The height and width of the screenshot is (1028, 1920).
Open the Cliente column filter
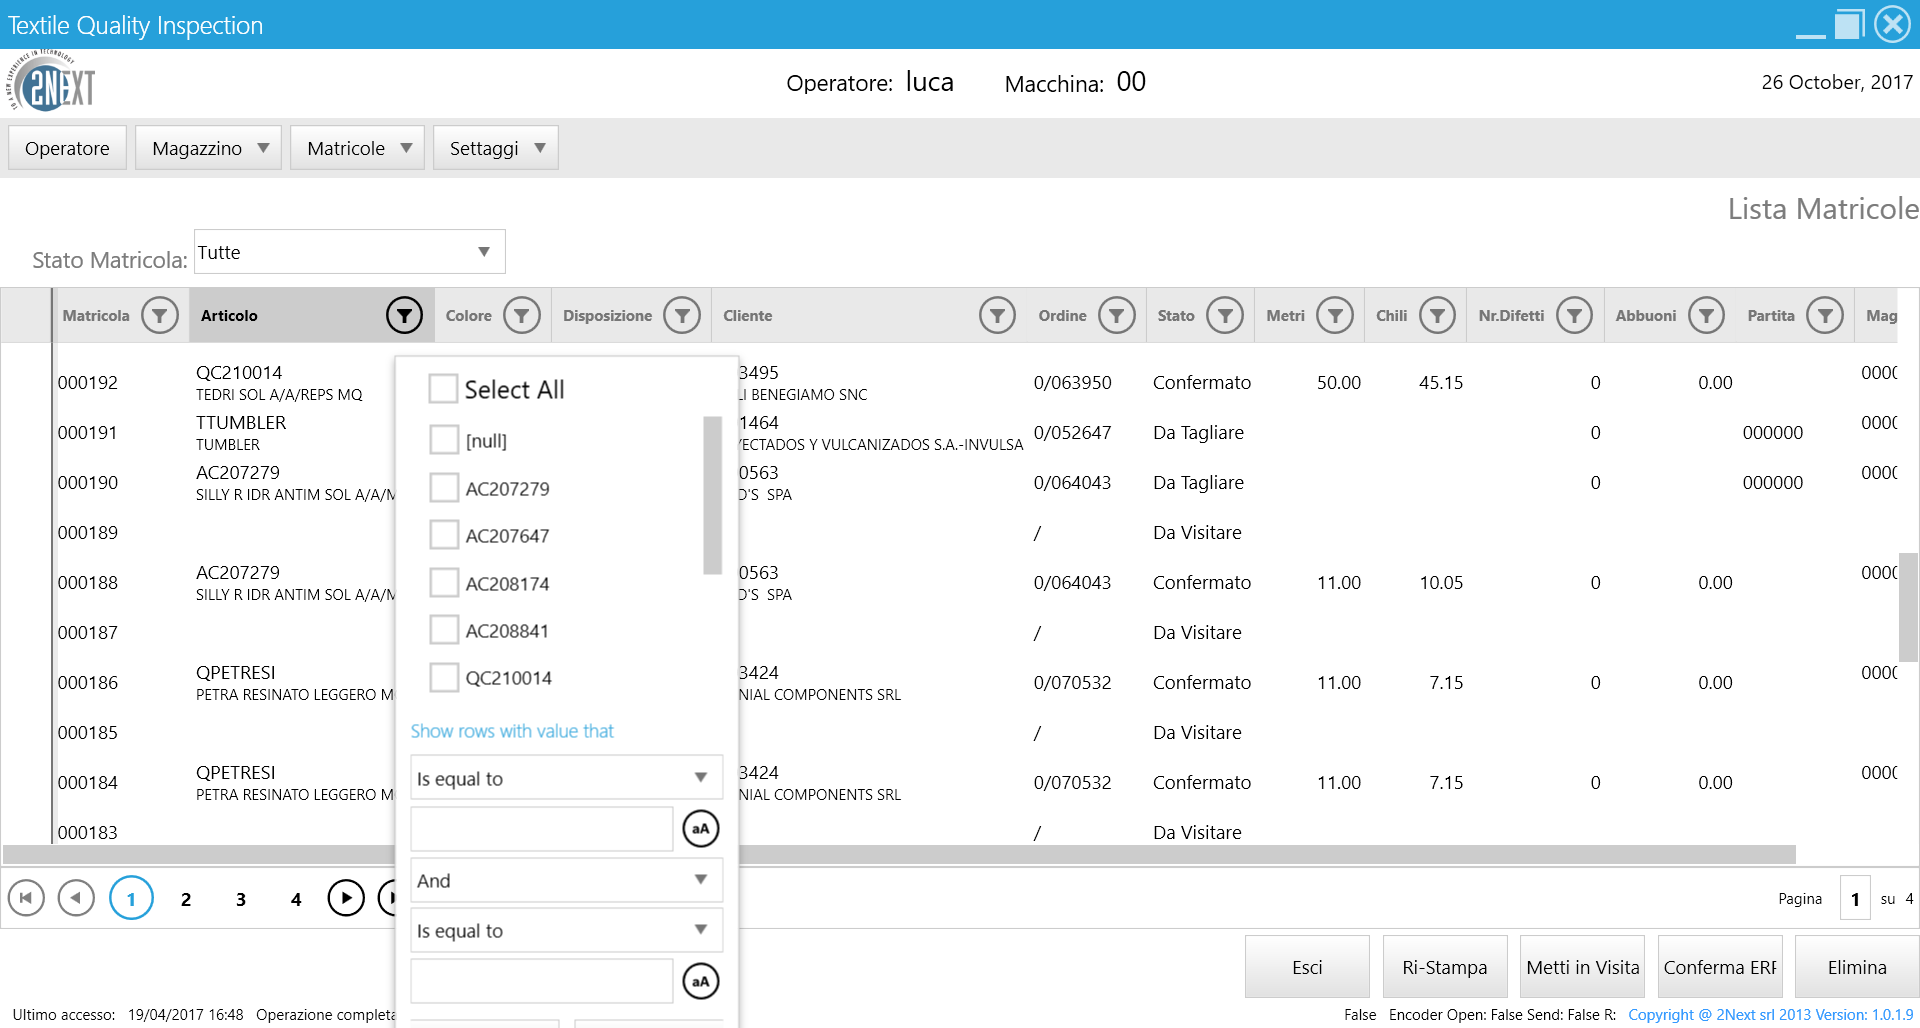(997, 315)
